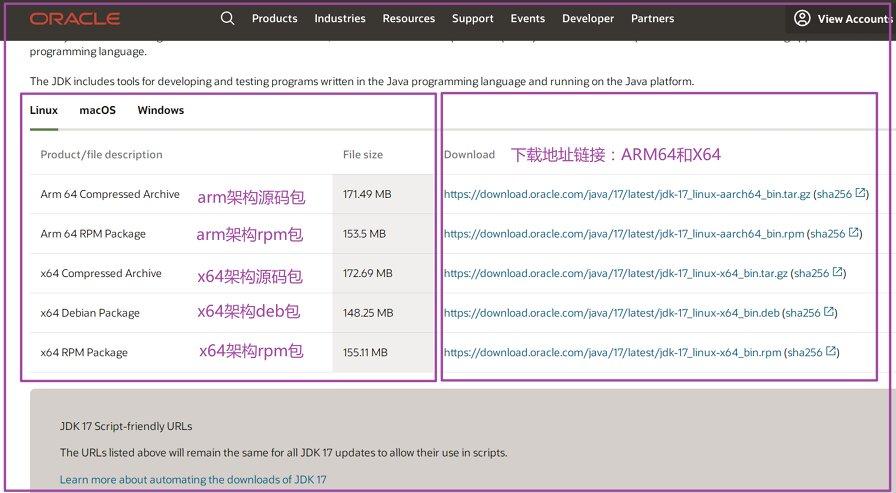The height and width of the screenshot is (493, 896).
Task: Select the Linux tab
Action: coord(44,110)
